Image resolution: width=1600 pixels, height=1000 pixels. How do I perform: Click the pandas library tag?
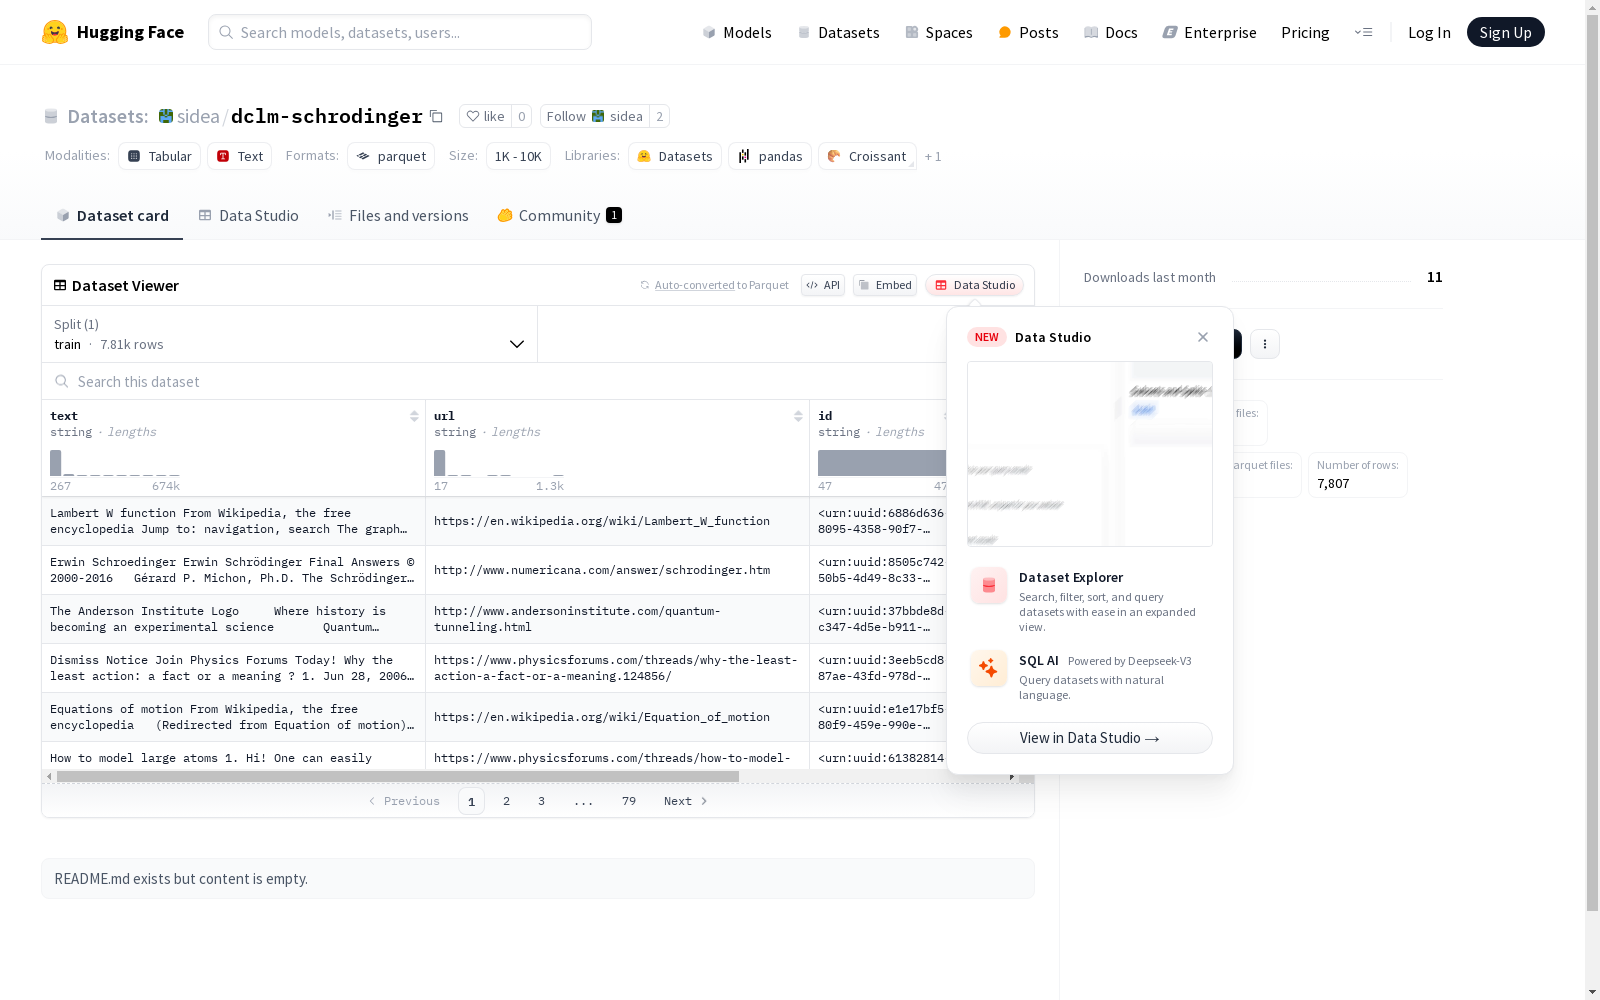tap(770, 156)
